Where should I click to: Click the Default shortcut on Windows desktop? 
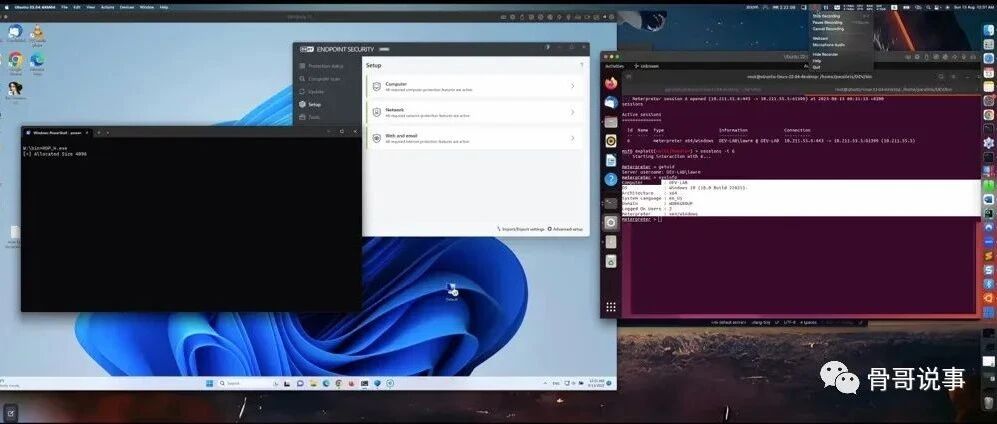click(451, 292)
